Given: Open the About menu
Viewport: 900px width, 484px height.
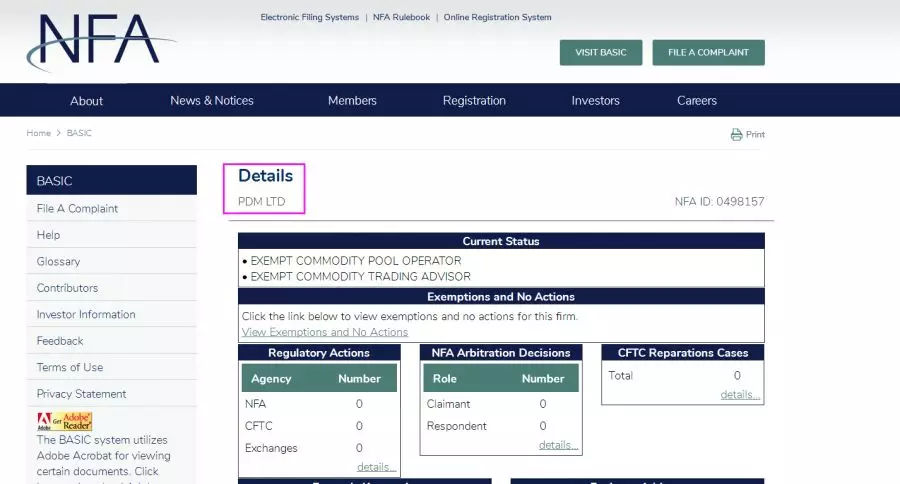Looking at the screenshot, I should (x=86, y=101).
